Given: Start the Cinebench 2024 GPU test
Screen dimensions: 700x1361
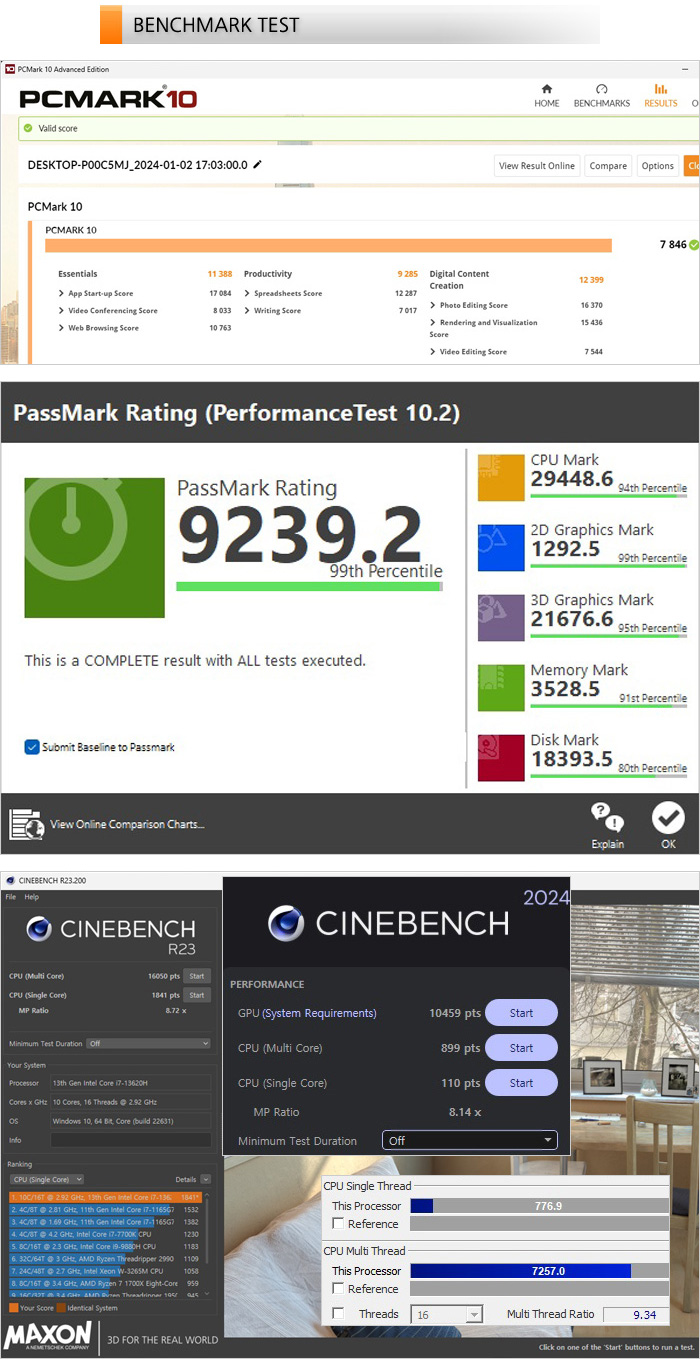Looking at the screenshot, I should click(521, 1013).
